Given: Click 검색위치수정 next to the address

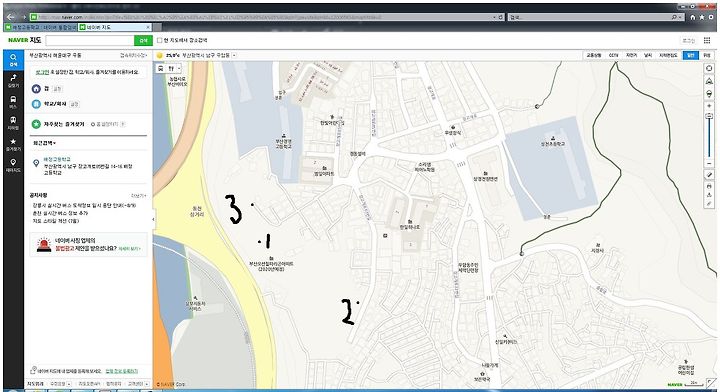Looking at the screenshot, I should click(x=134, y=55).
